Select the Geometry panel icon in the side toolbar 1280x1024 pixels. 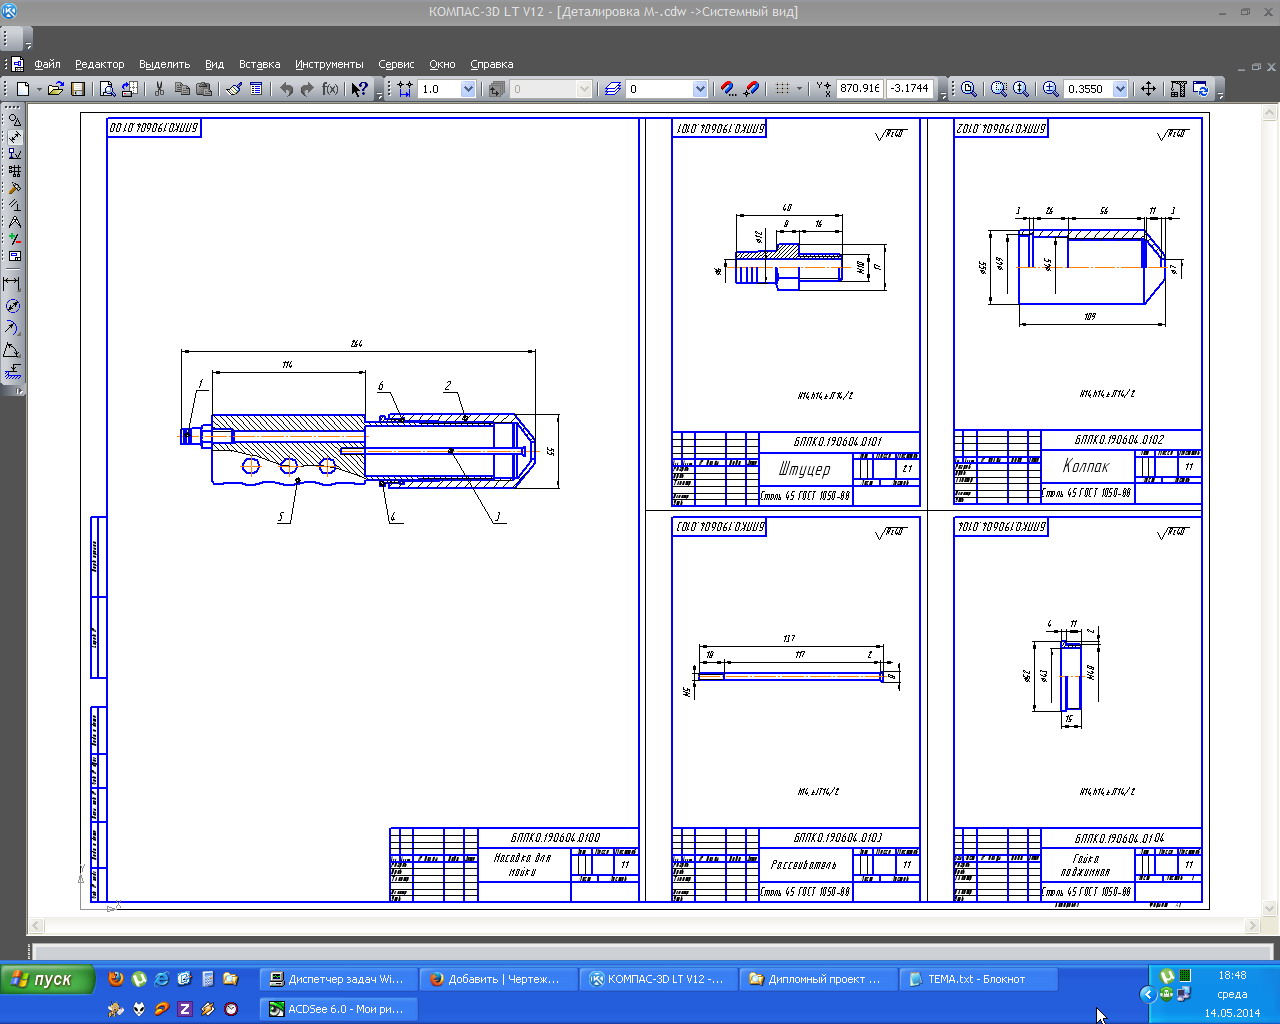click(x=14, y=120)
